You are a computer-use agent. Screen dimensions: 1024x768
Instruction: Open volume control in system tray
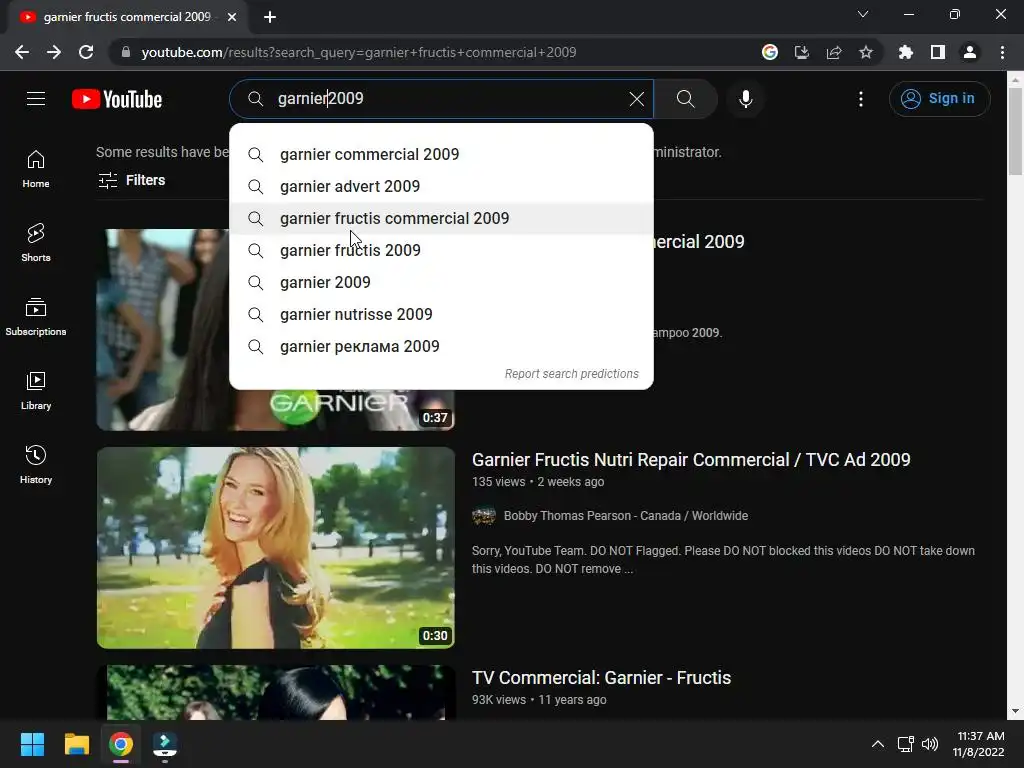click(930, 744)
